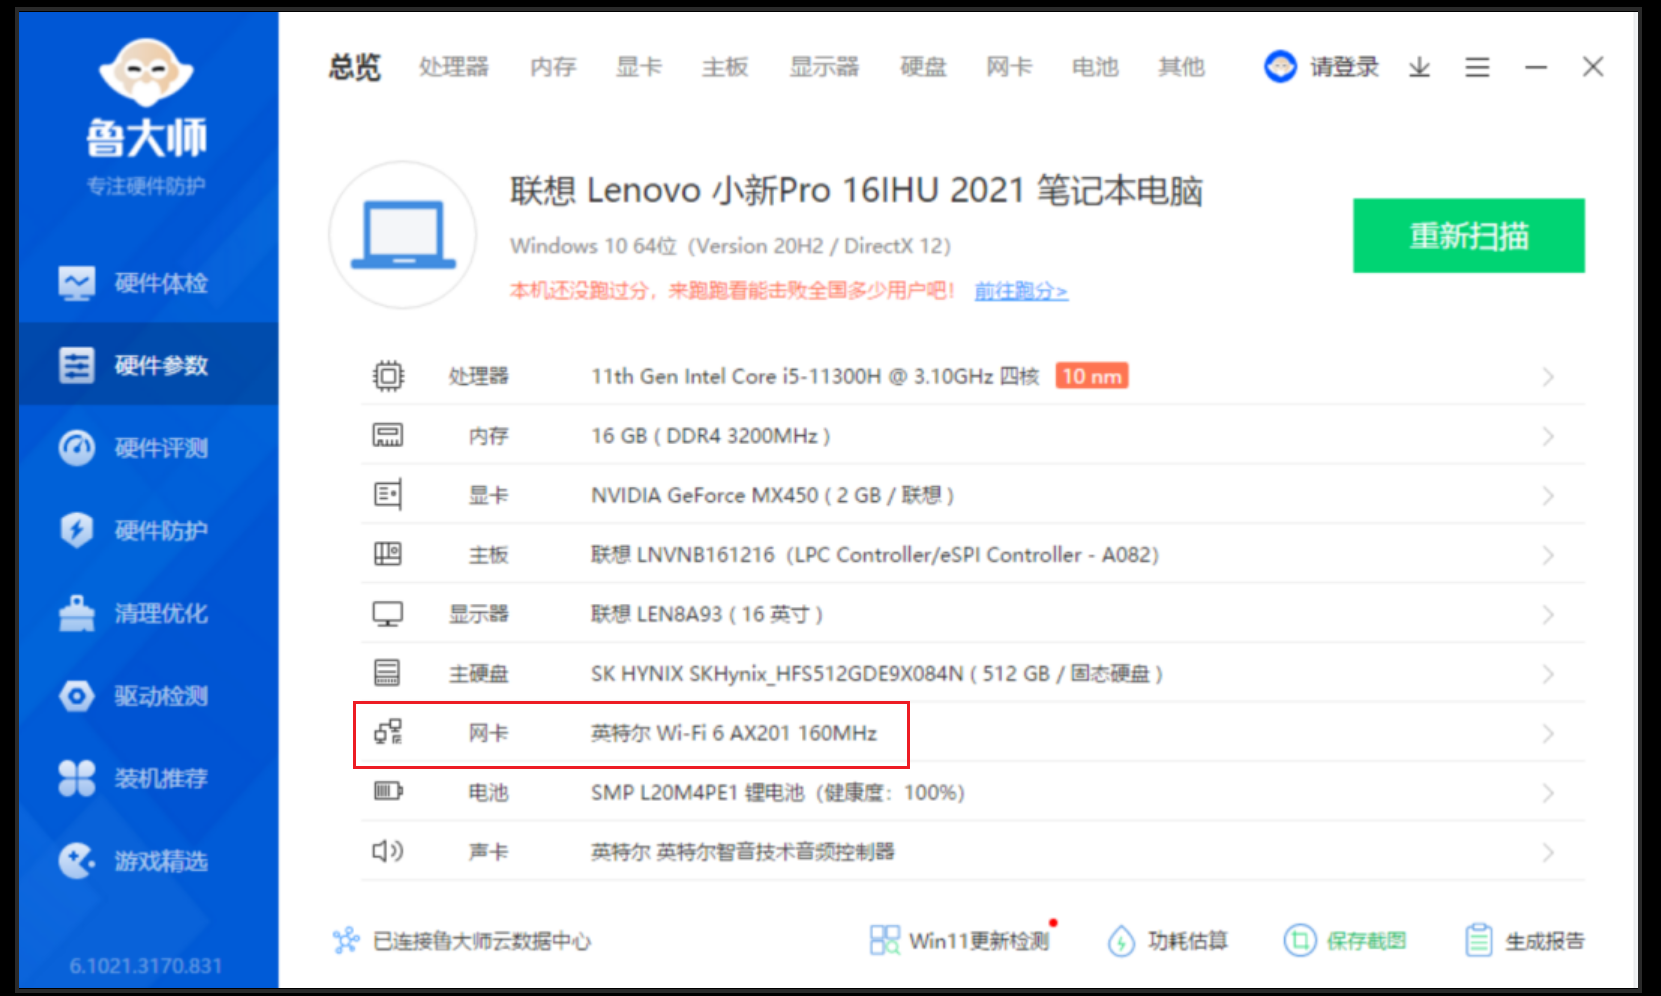Screen dimensions: 1661x996
Task: Expand the 显示器 row chevron
Action: tap(1548, 615)
